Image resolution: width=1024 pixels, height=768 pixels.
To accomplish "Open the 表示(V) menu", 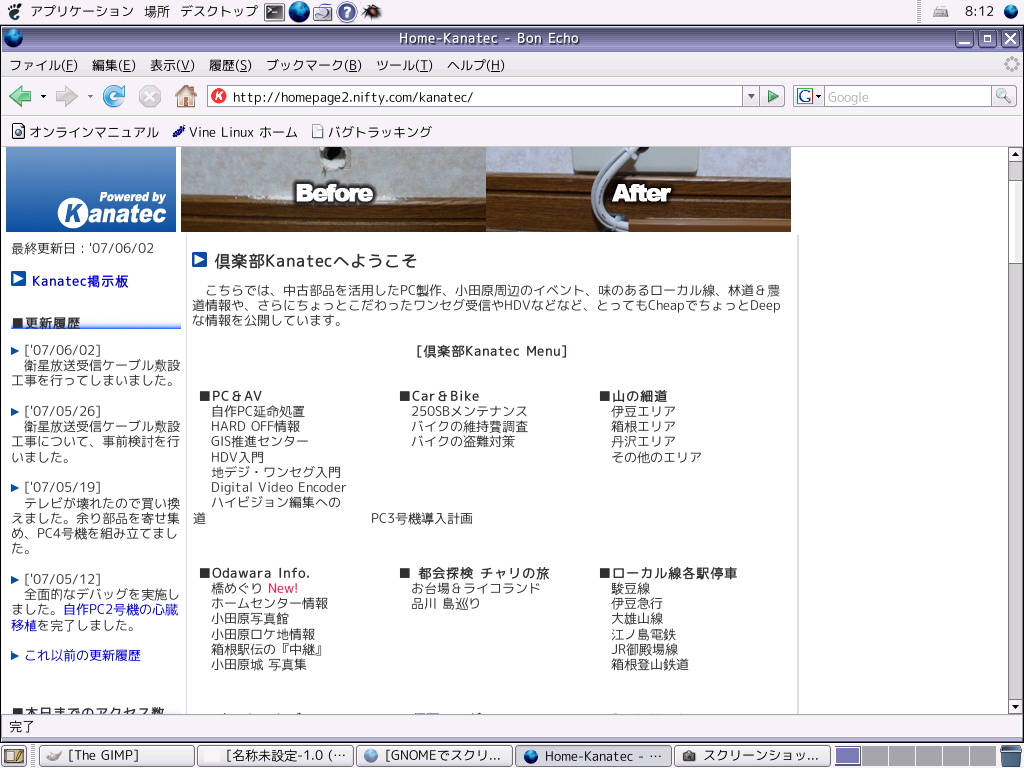I will pos(172,65).
